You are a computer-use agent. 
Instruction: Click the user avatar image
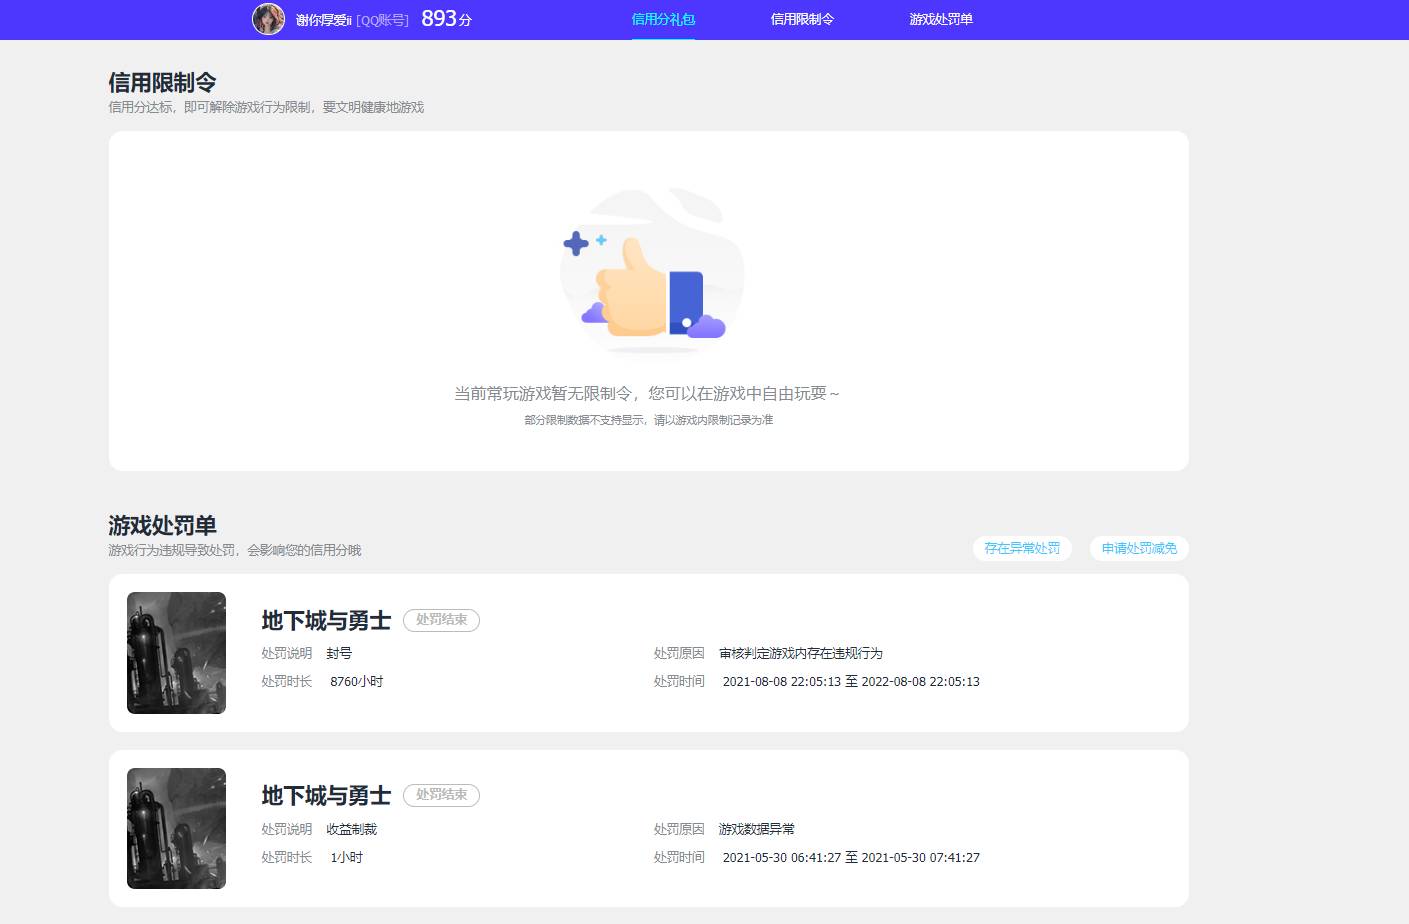268,19
